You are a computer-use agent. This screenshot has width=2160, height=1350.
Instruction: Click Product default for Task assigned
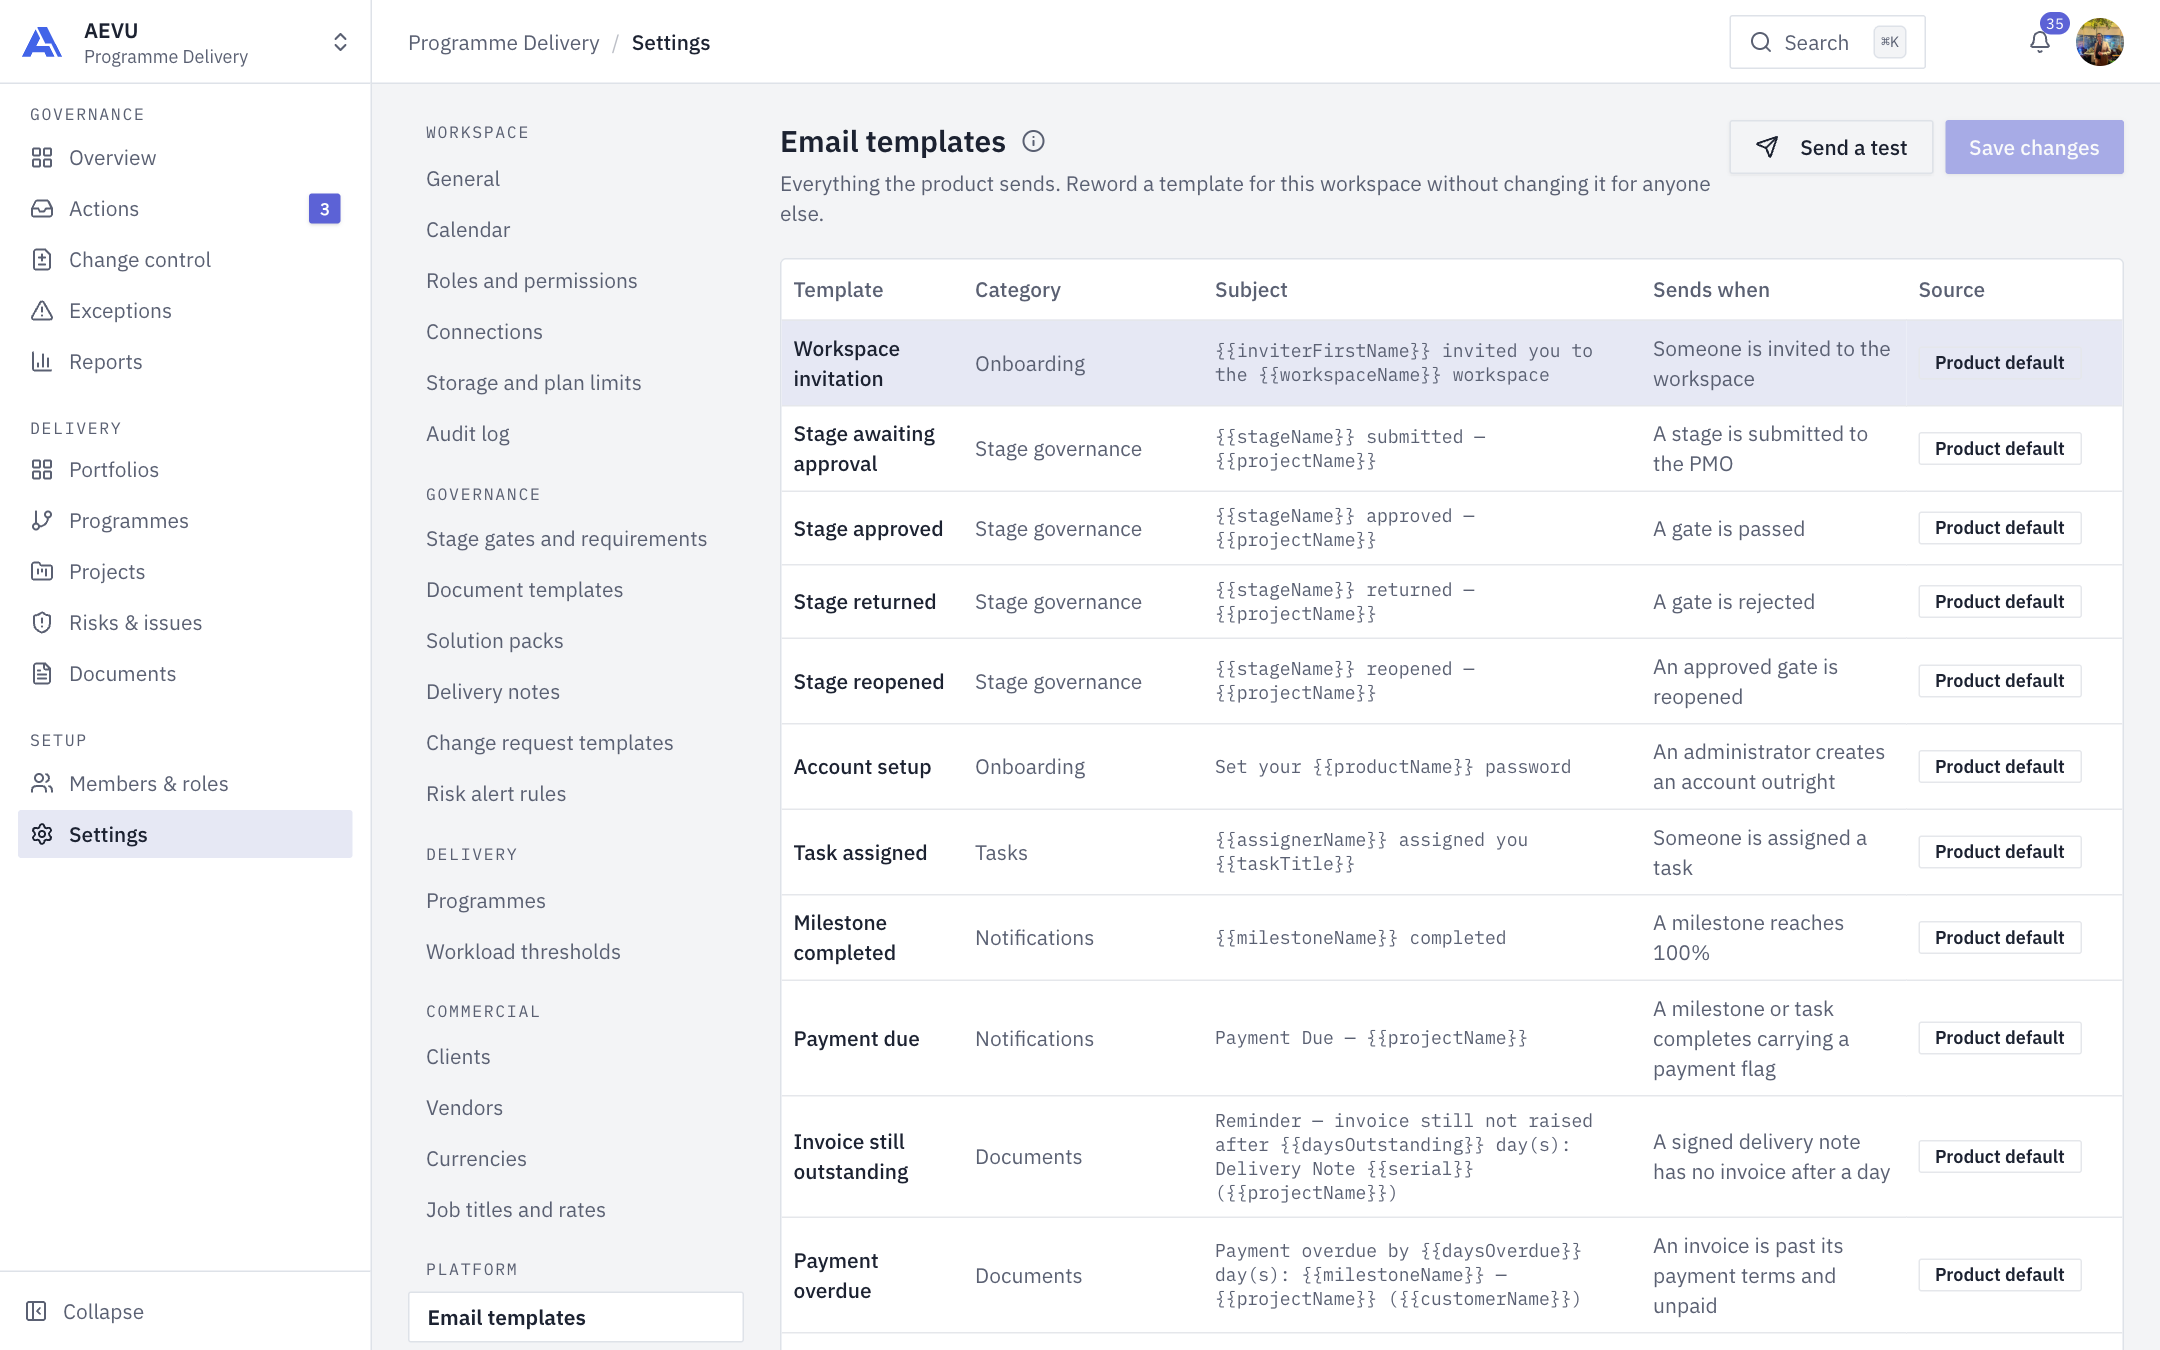pos(1999,852)
